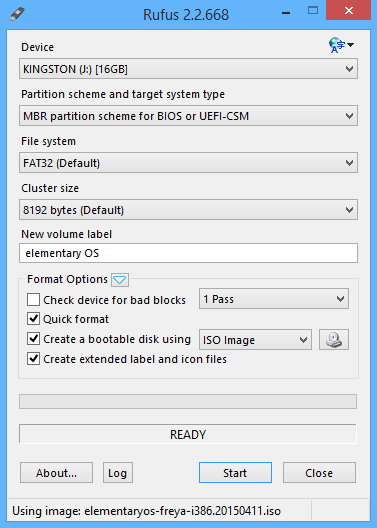The height and width of the screenshot is (528, 377).
Task: Uncheck Create extended label and icon files
Action: click(33, 359)
